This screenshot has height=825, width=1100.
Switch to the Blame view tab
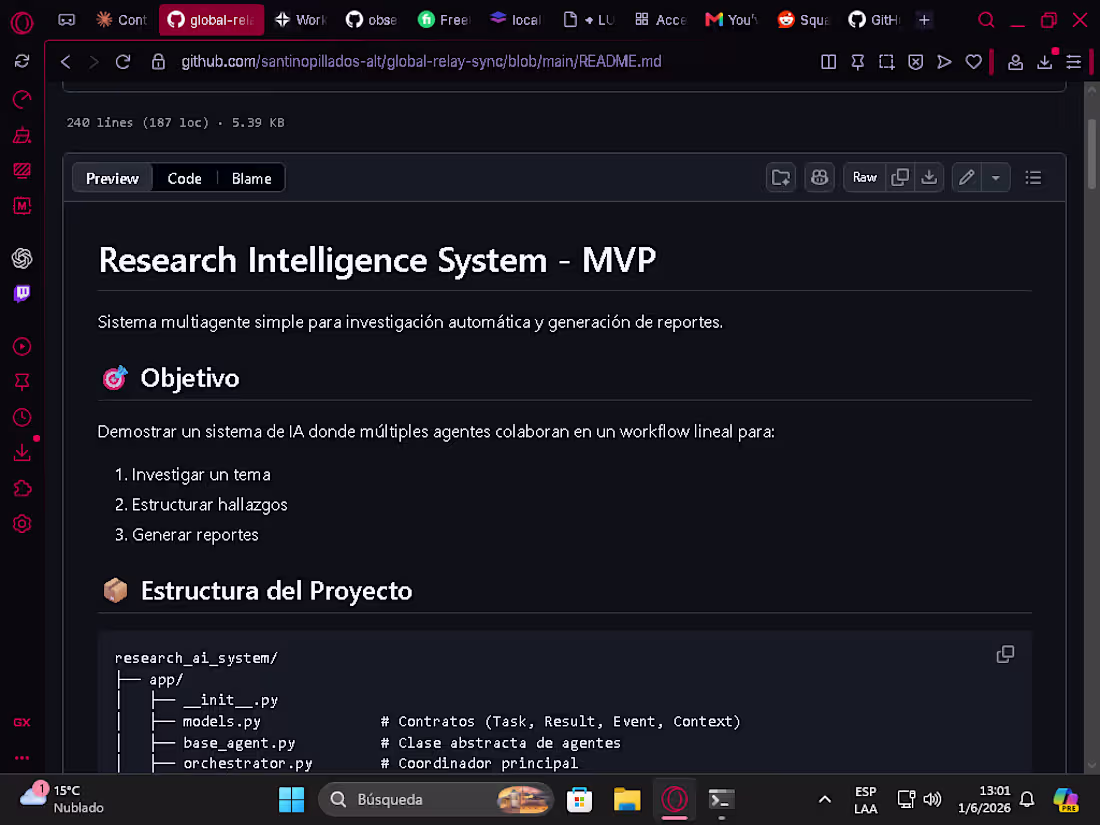pos(251,178)
